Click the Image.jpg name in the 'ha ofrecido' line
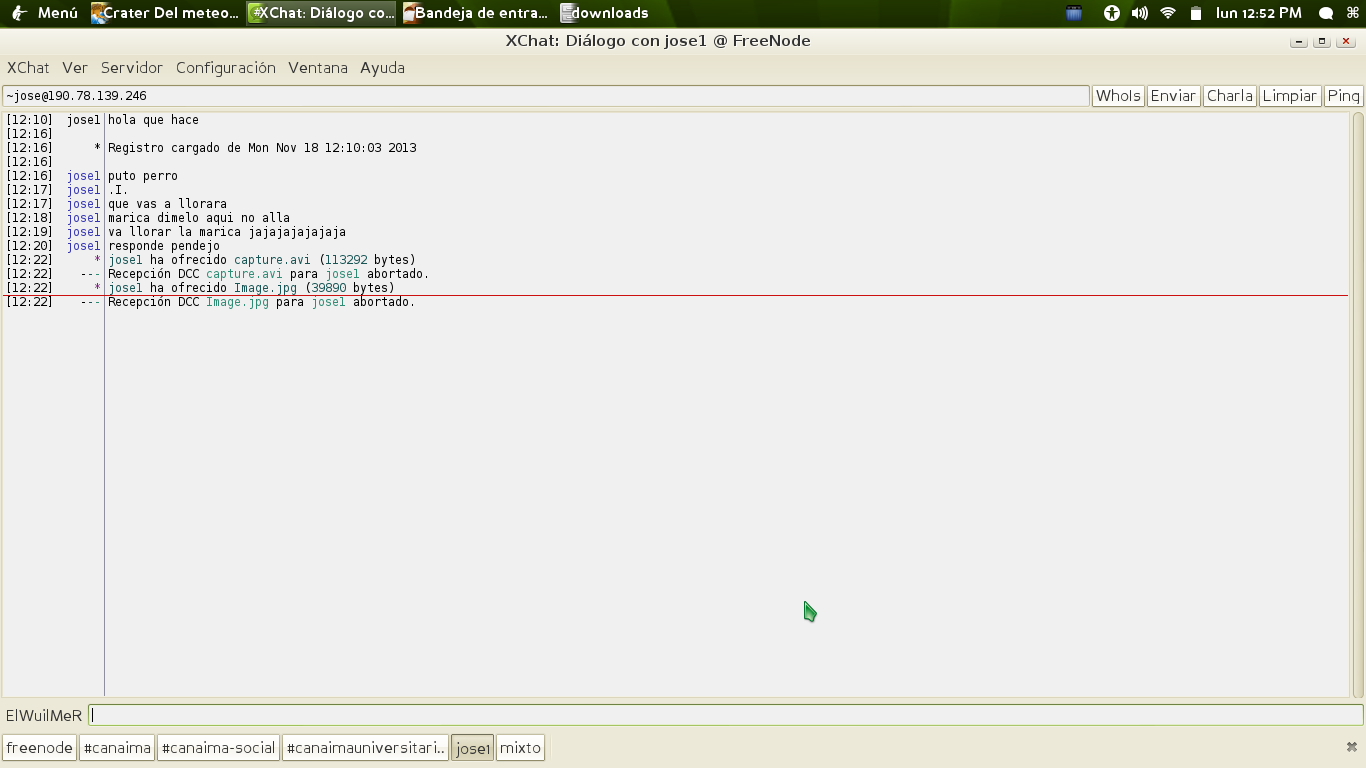The width and height of the screenshot is (1366, 768). [265, 288]
